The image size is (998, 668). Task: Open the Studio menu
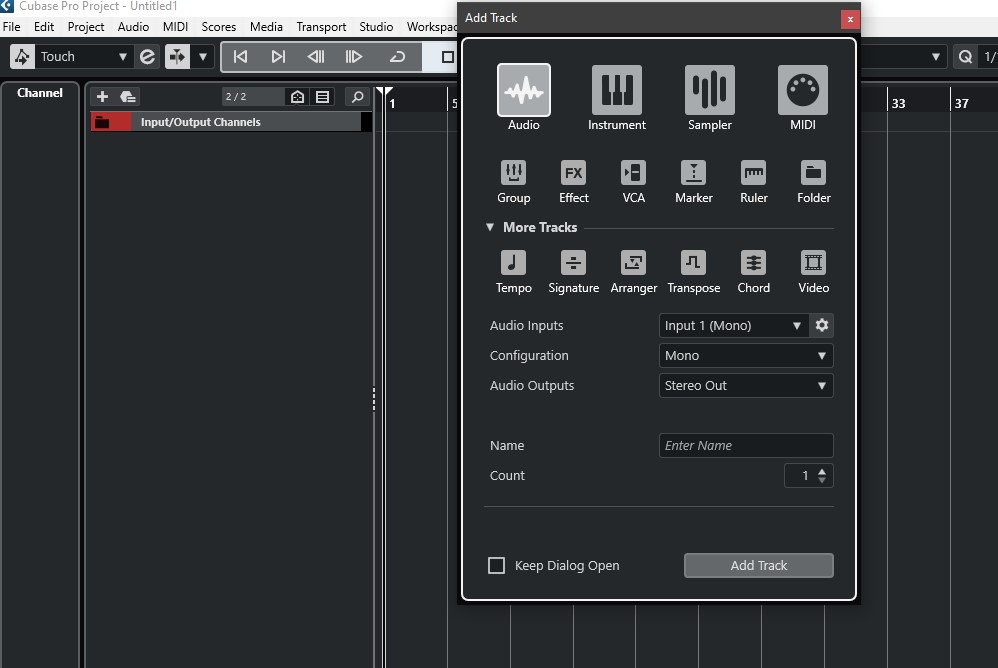(376, 27)
